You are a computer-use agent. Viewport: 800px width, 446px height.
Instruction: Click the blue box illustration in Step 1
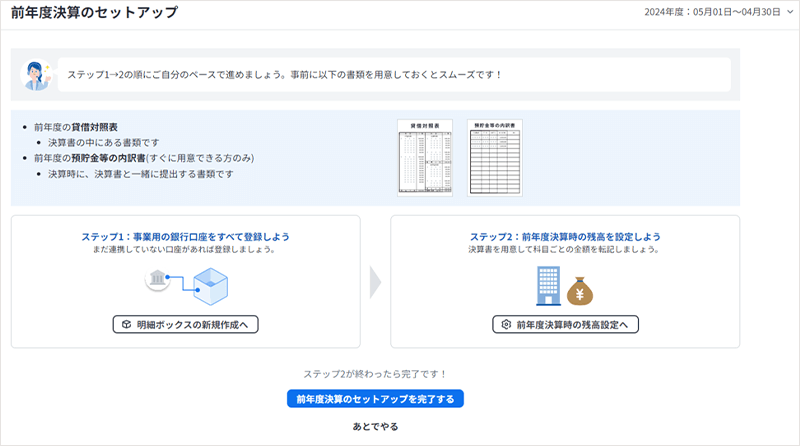tap(209, 287)
